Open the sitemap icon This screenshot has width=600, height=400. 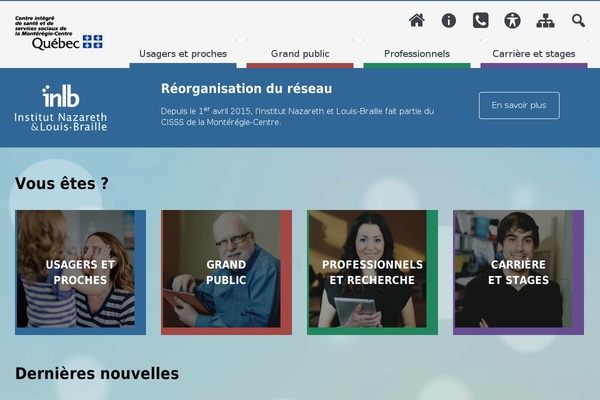(x=545, y=20)
